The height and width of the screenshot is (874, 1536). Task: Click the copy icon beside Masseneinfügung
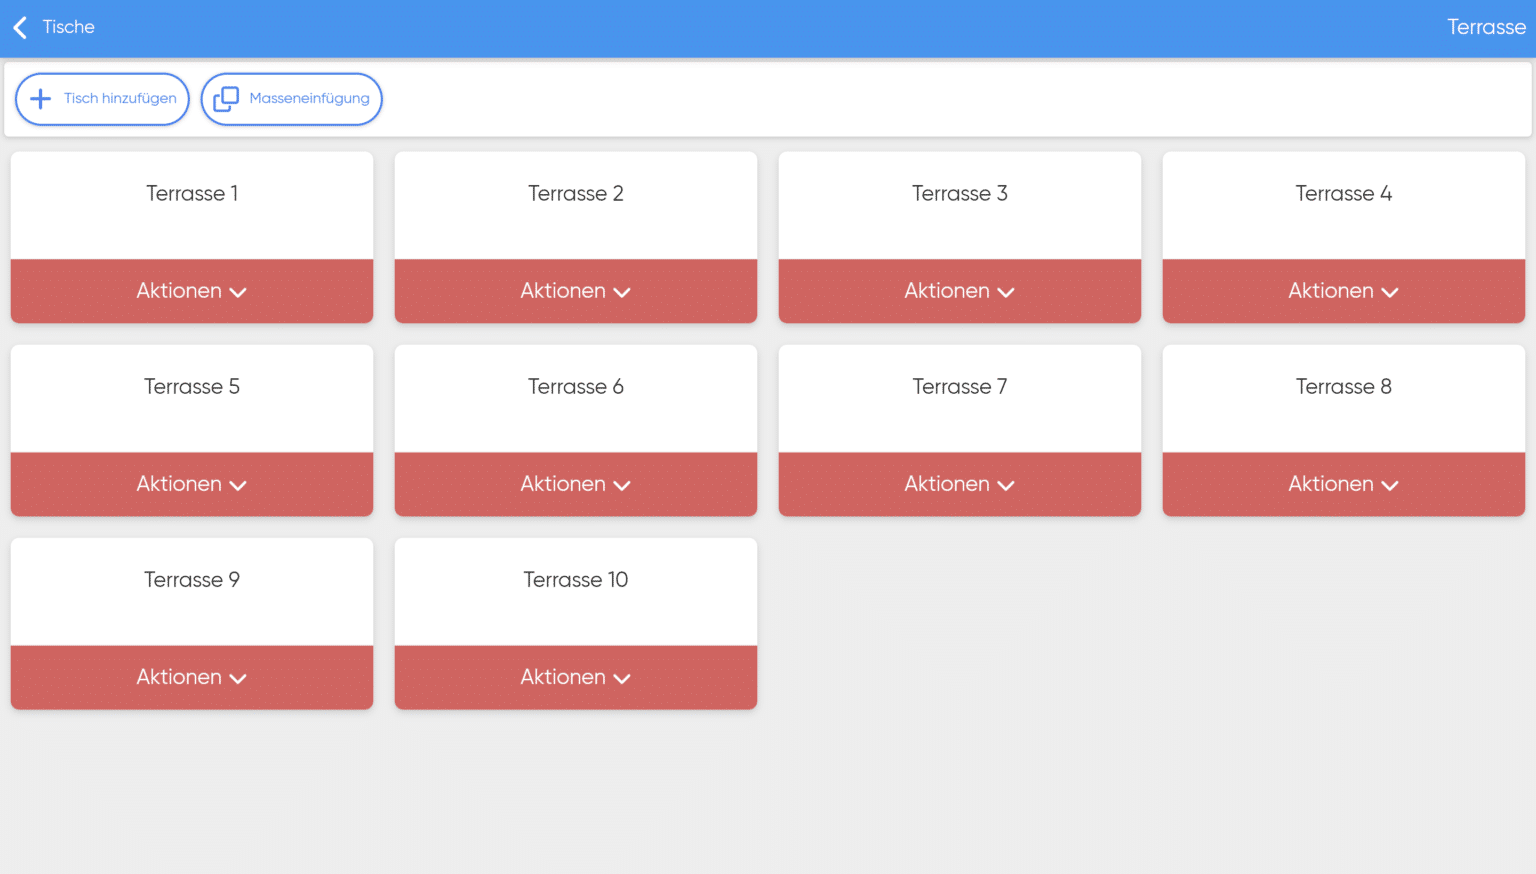pyautogui.click(x=226, y=98)
